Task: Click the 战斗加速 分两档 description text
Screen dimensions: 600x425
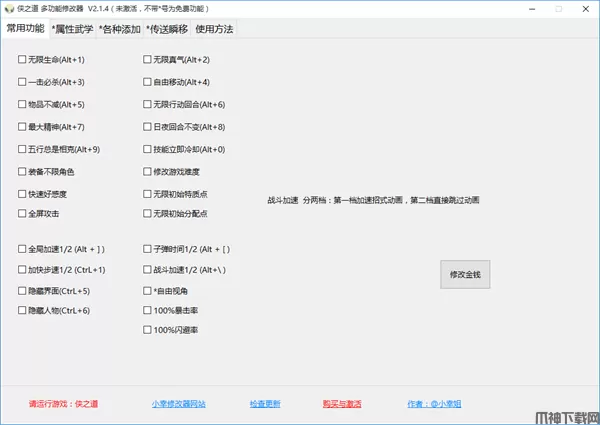Action: tap(373, 200)
